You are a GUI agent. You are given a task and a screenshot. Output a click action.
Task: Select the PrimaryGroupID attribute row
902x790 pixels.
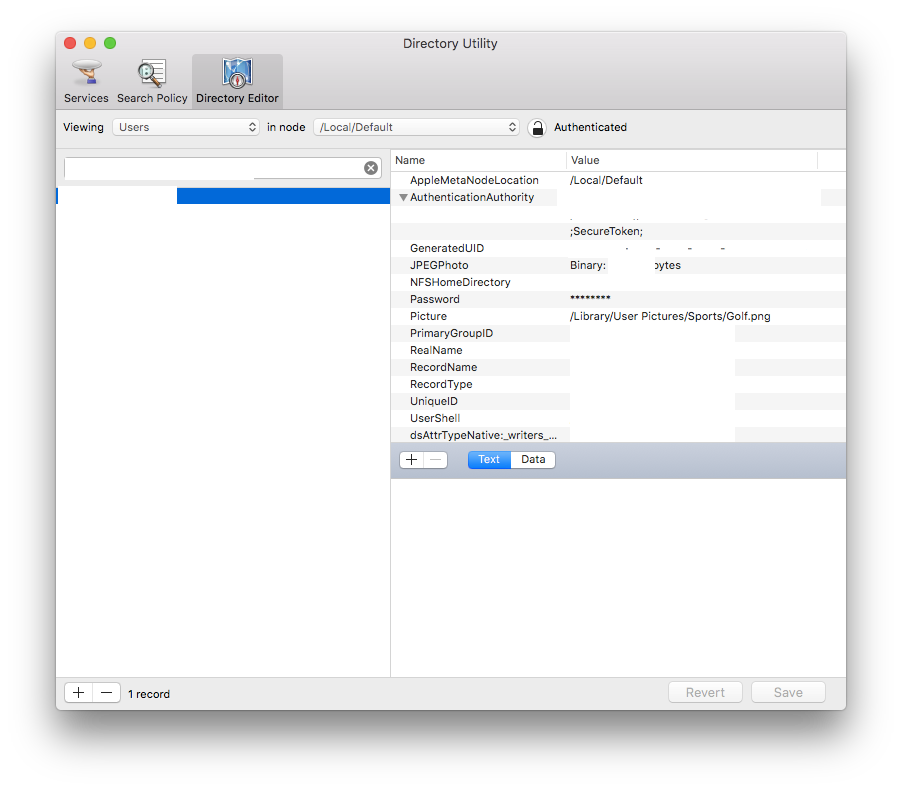coord(618,333)
